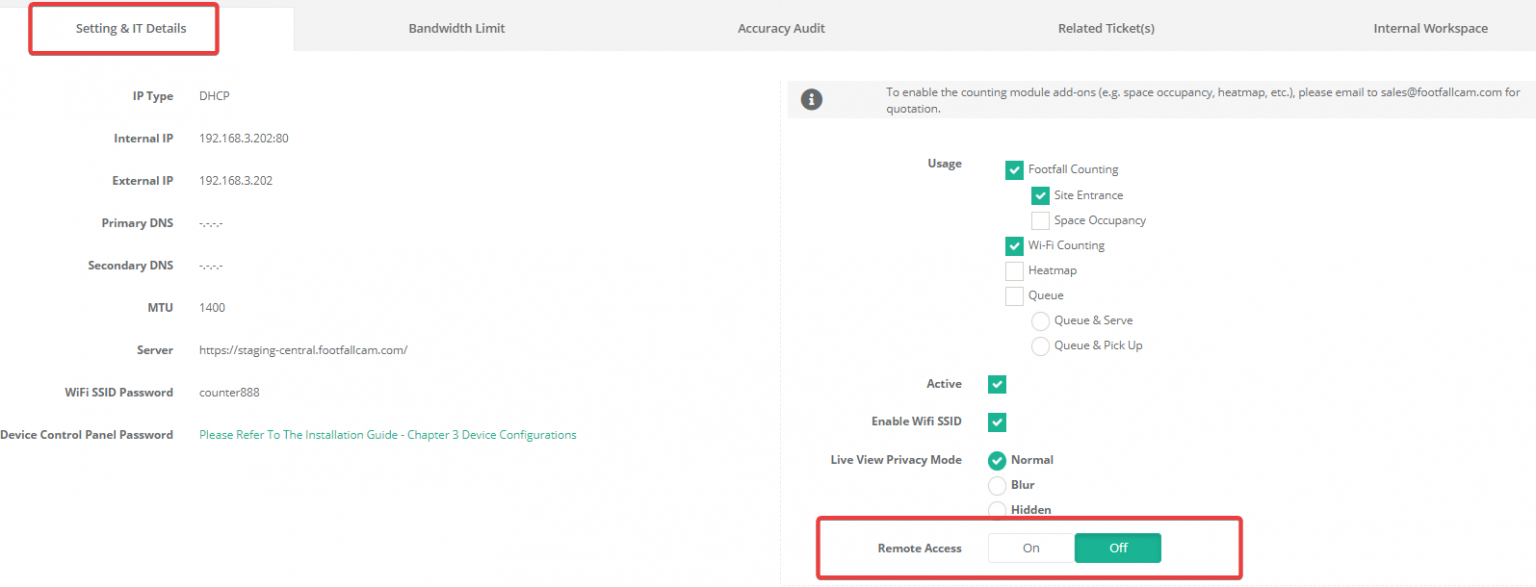This screenshot has height=587, width=1536.
Task: Switch to the Bandwidth Limit tab
Action: (x=456, y=29)
